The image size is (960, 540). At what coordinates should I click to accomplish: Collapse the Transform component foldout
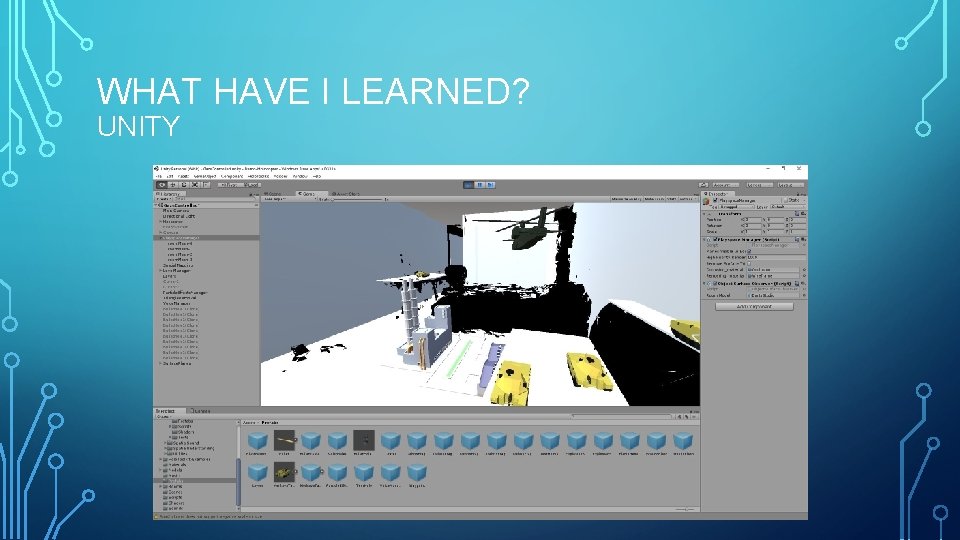(704, 214)
